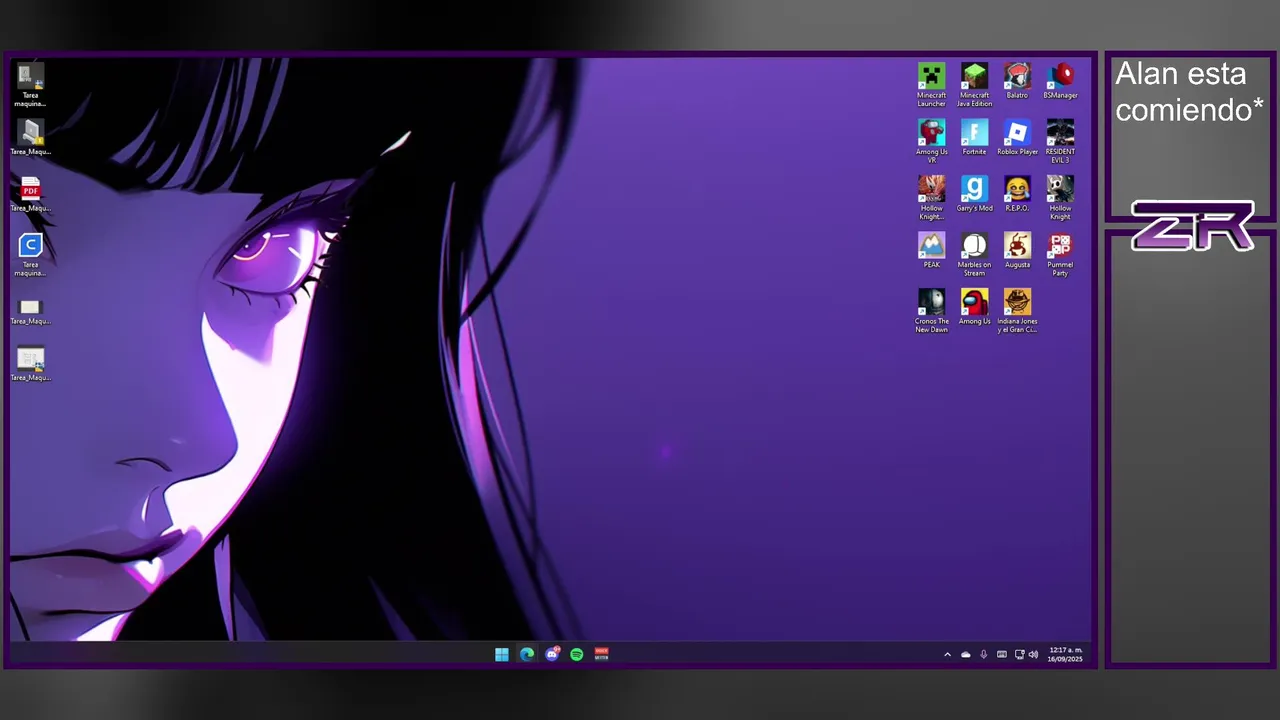Launch the Augusta shortcut
Screen dimensions: 1280x720
coord(1017,250)
